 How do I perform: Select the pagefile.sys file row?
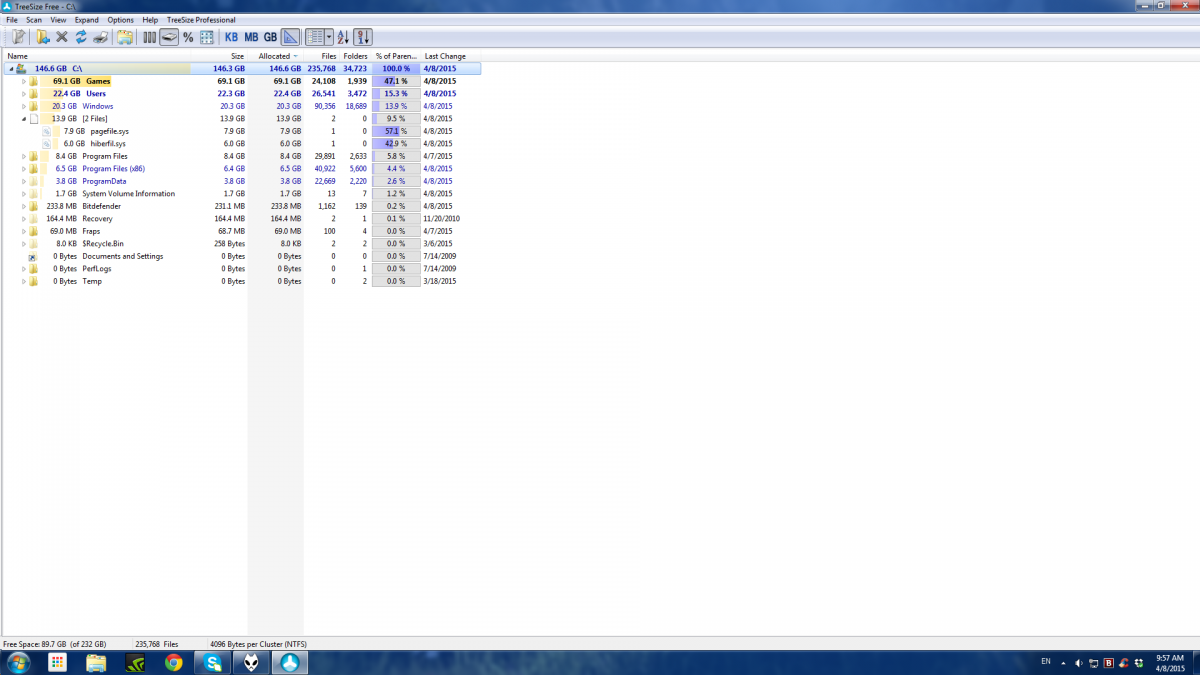tap(240, 131)
